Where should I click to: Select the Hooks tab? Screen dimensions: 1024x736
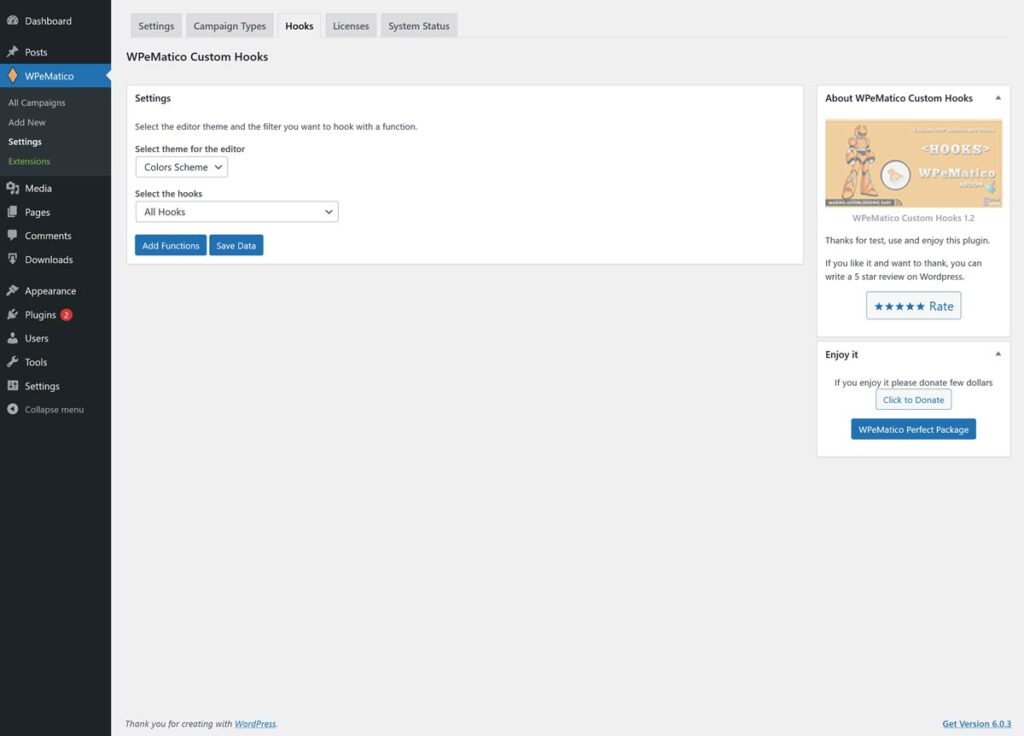pyautogui.click(x=299, y=26)
